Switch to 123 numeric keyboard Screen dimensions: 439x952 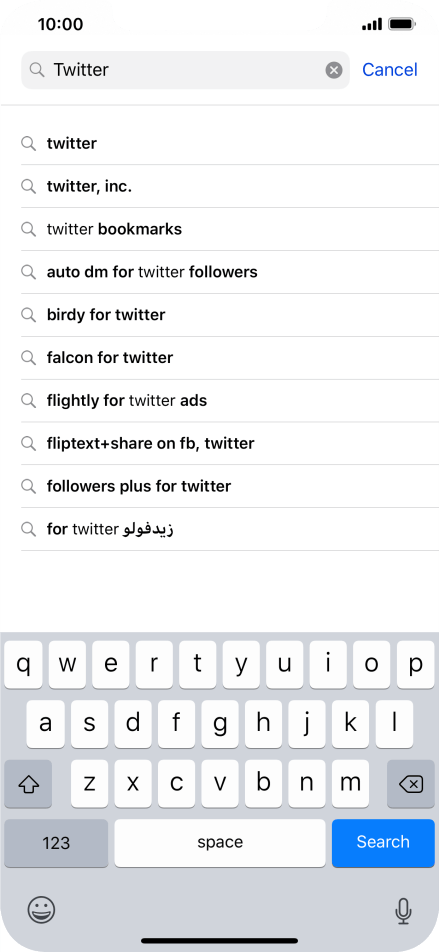coord(56,843)
